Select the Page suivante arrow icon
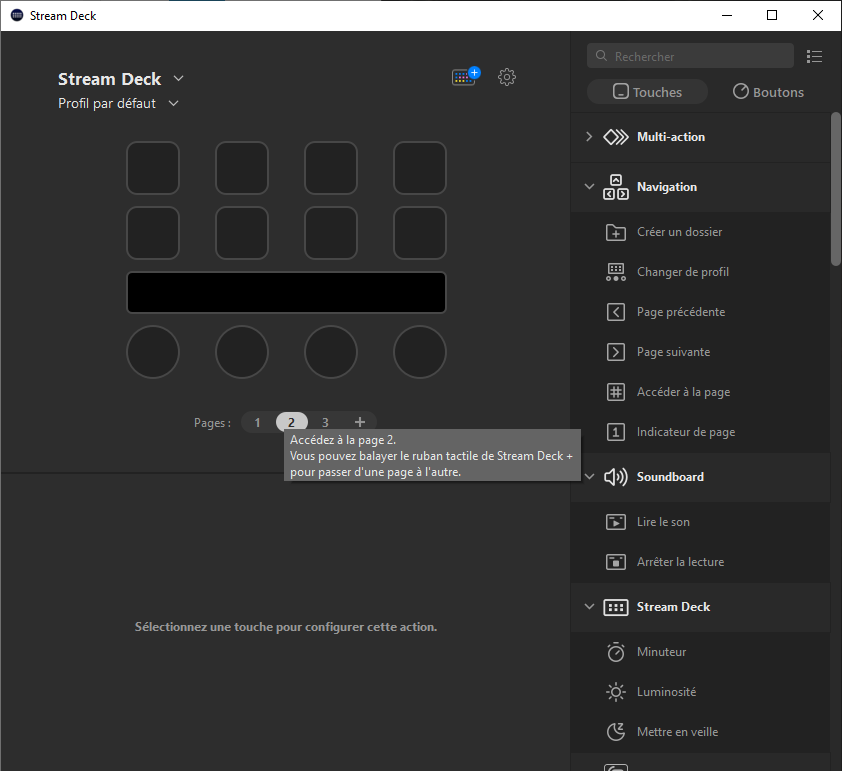Viewport: 842px width, 771px height. 616,352
